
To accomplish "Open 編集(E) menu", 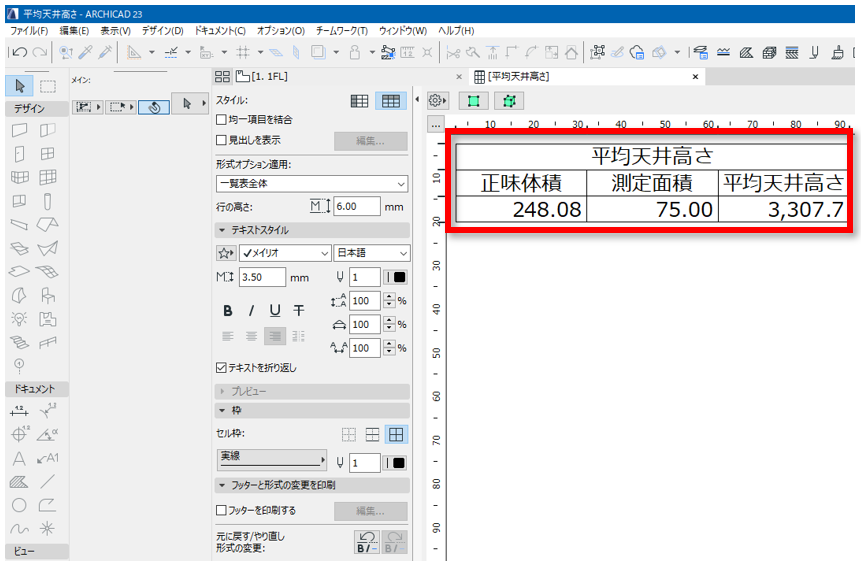I will (74, 31).
